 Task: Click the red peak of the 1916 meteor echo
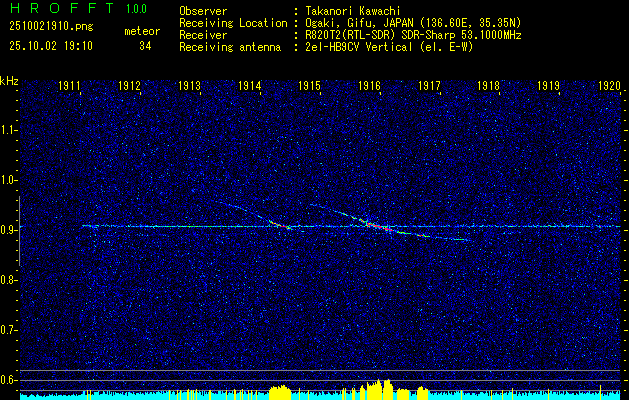379,226
